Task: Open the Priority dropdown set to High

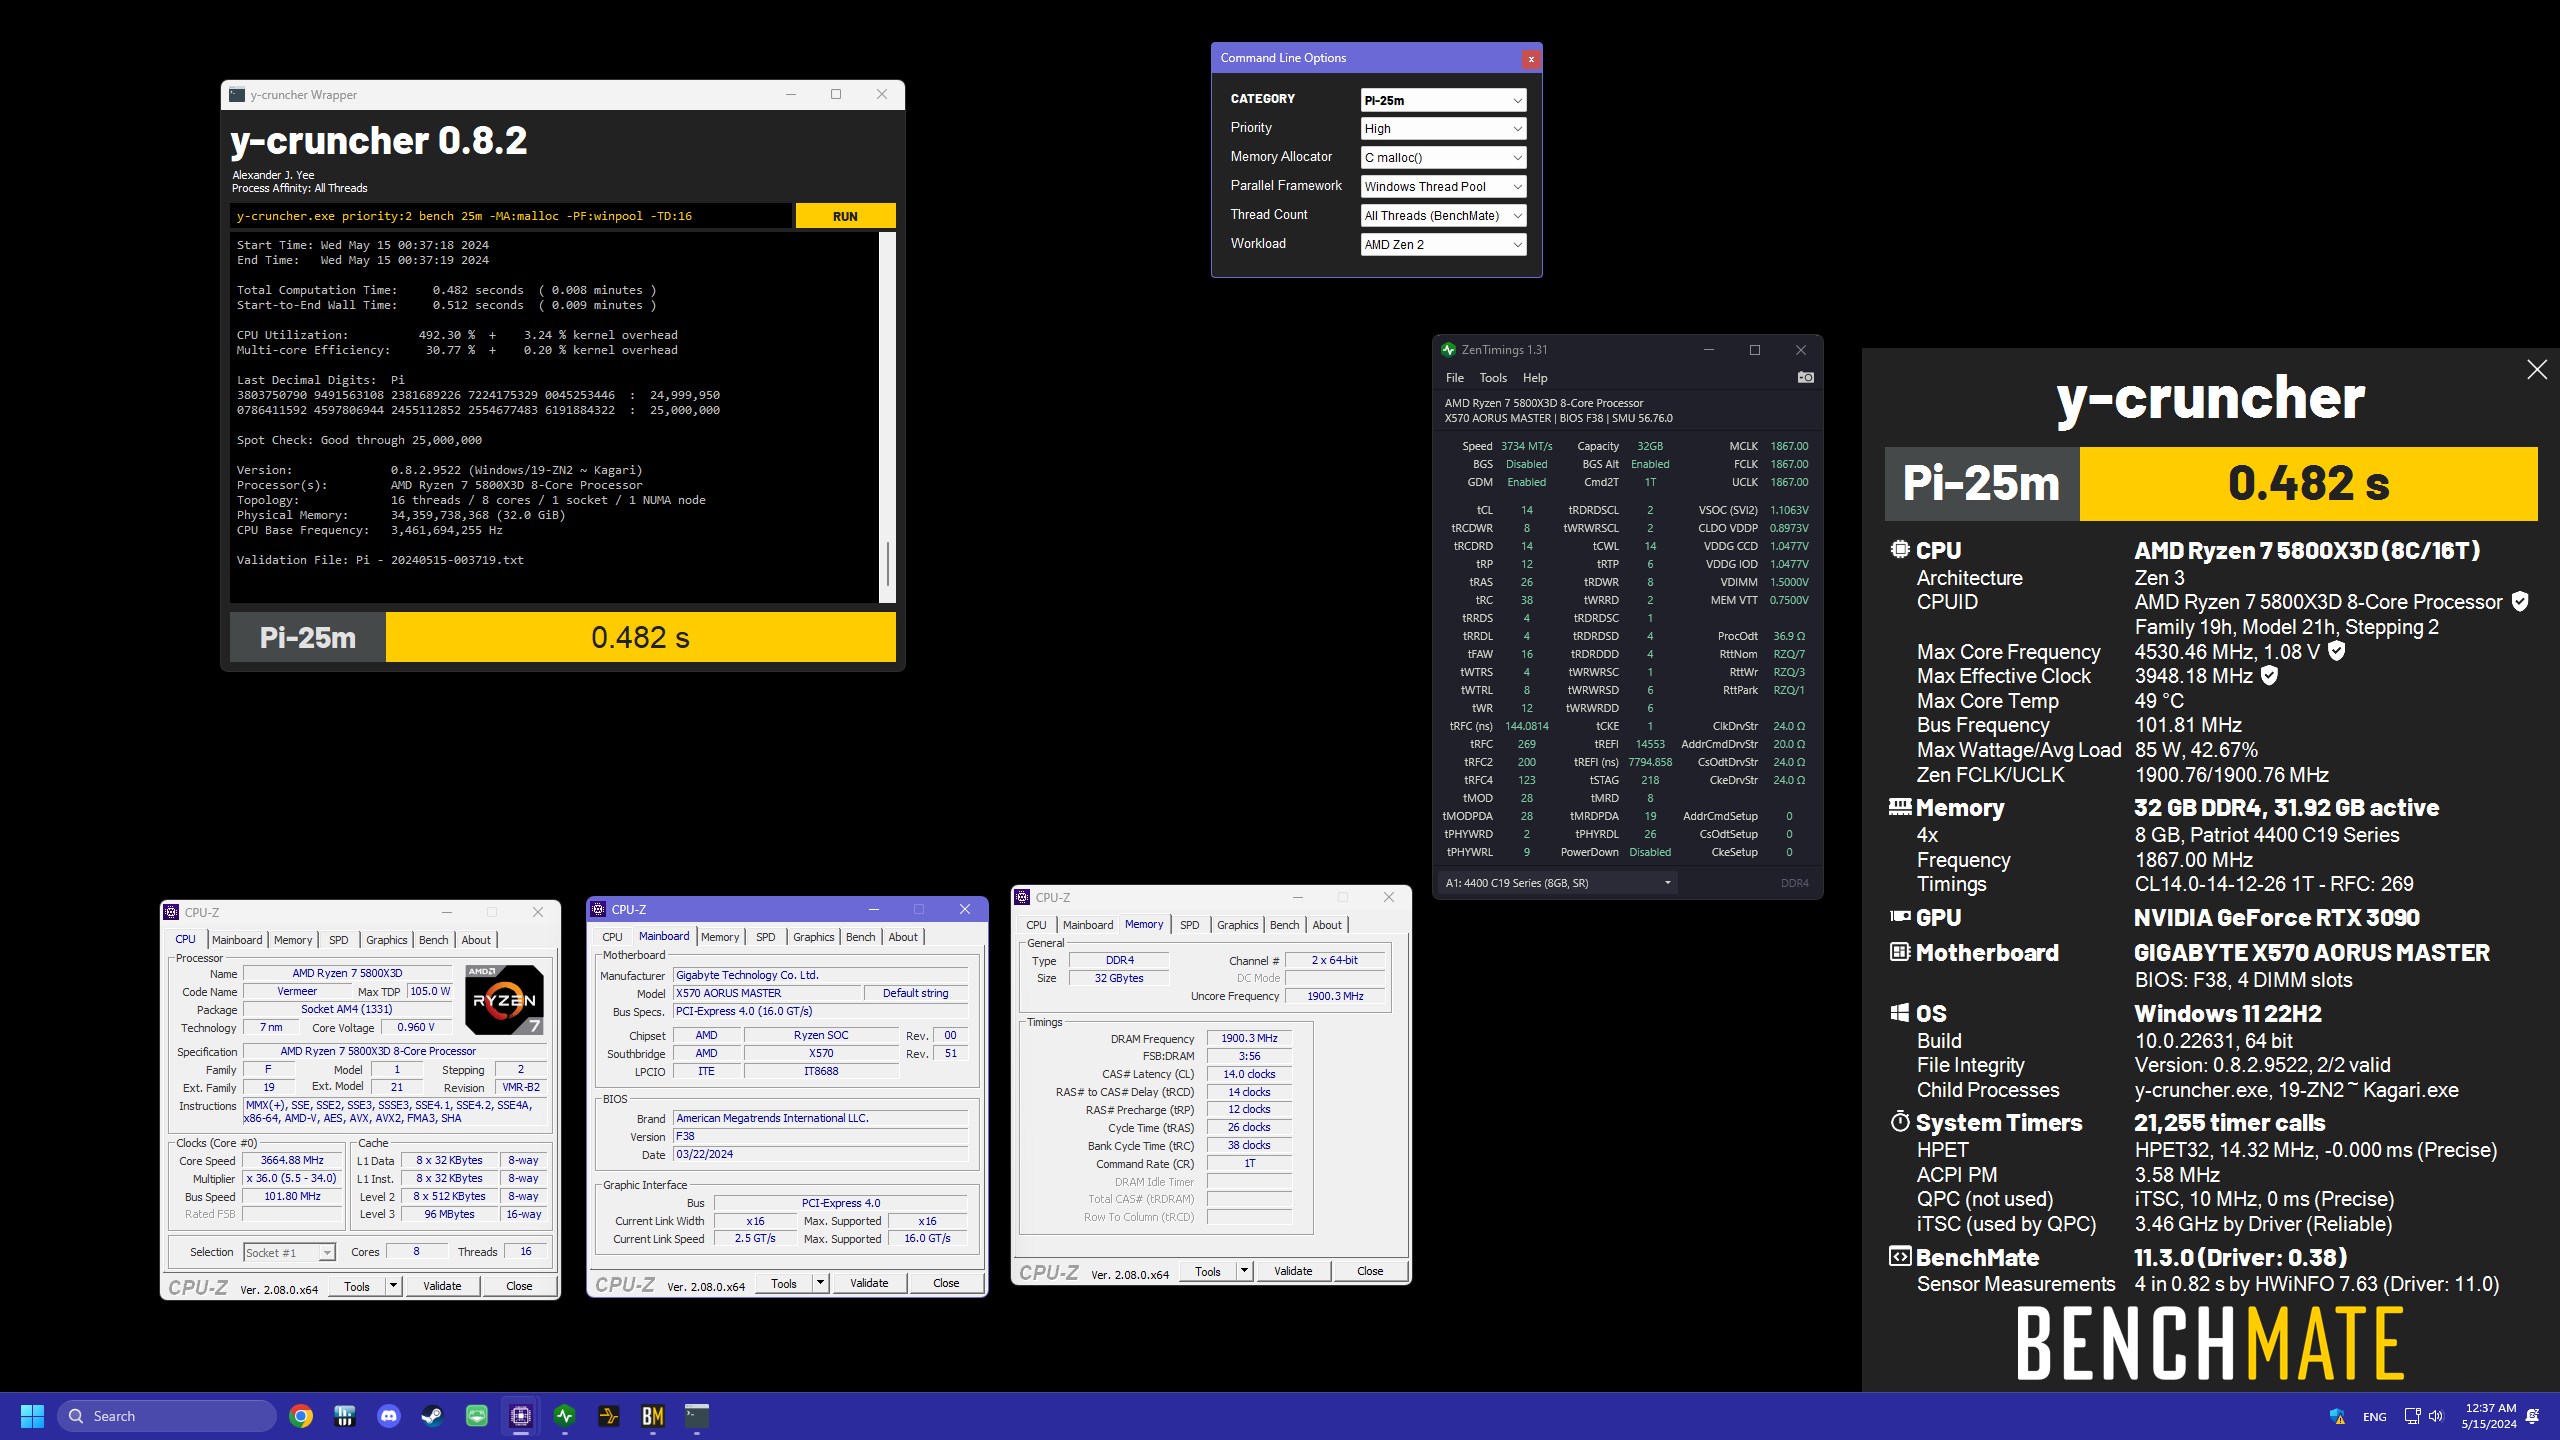Action: point(1443,129)
